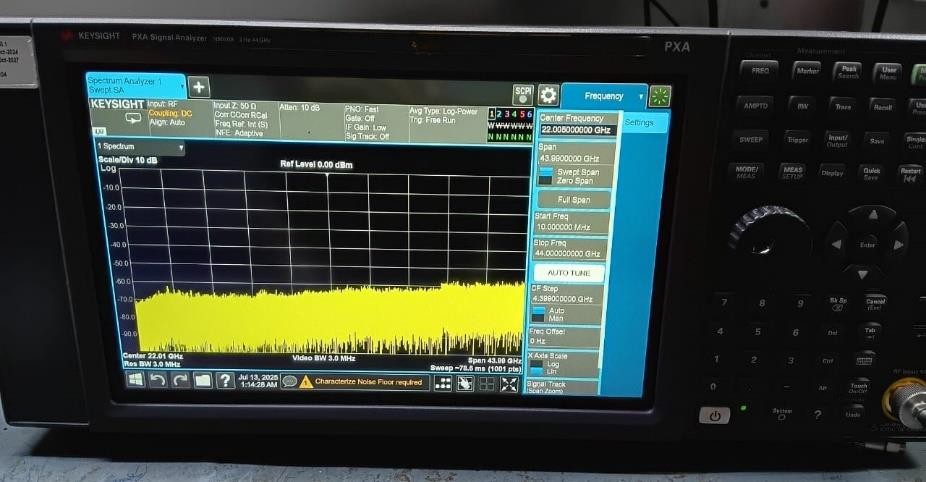Viewport: 926px width, 482px height.
Task: Tap the front-panel question mark help key
Action: point(817,415)
